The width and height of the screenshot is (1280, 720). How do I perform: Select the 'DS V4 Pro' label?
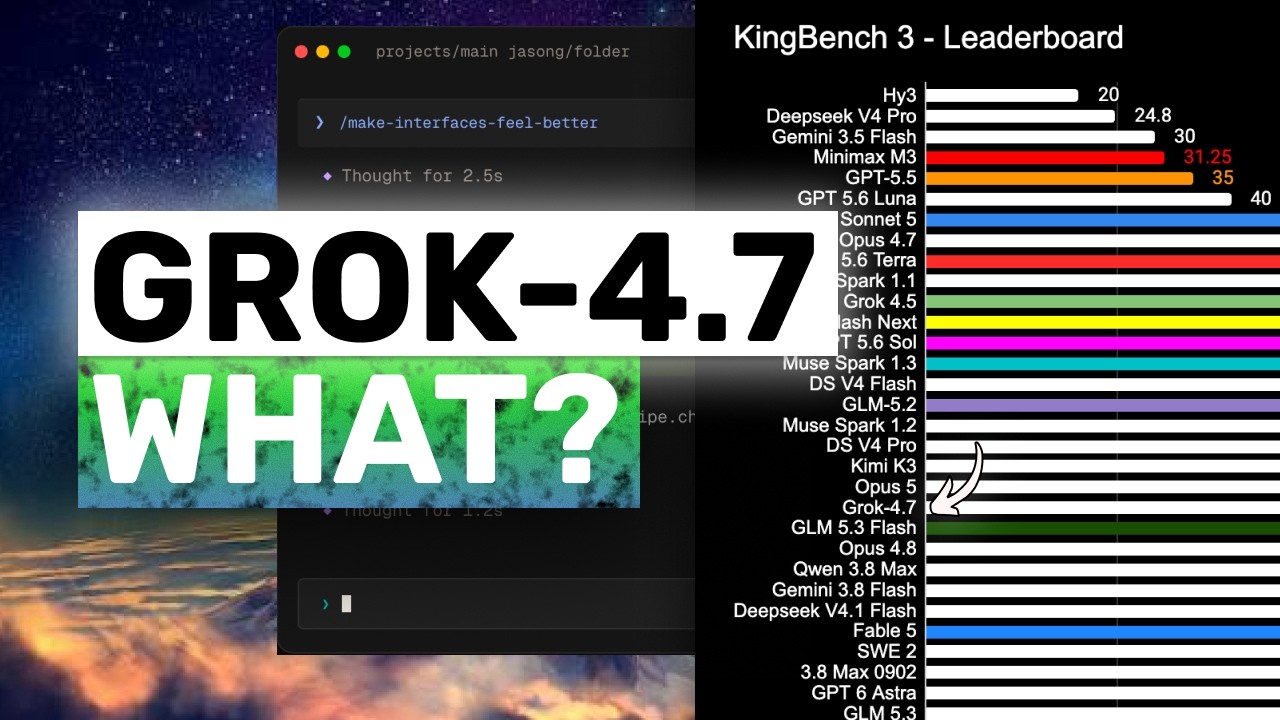coord(871,445)
